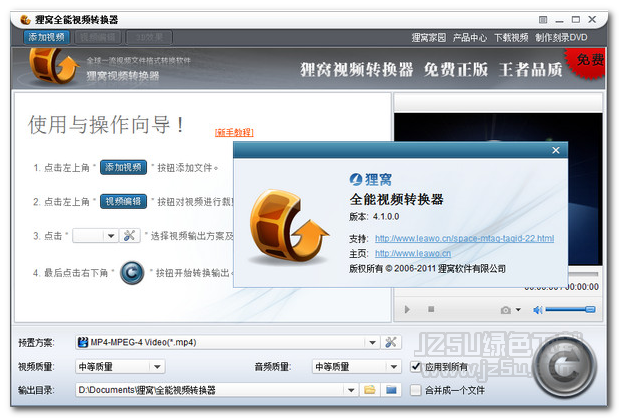Click the output path input field
Image resolution: width=619 pixels, height=418 pixels.
pos(210,390)
